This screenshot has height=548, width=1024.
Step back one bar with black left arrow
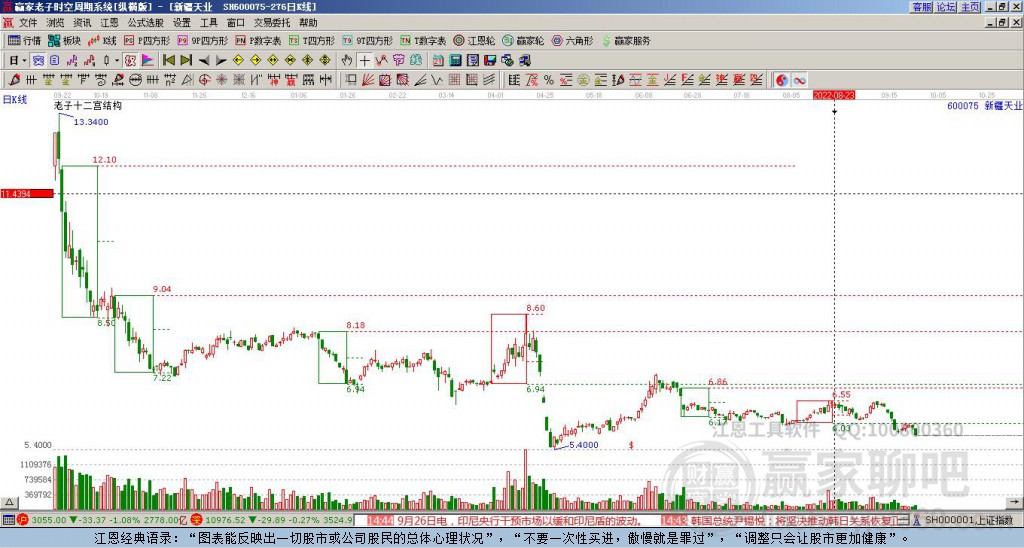[204, 60]
